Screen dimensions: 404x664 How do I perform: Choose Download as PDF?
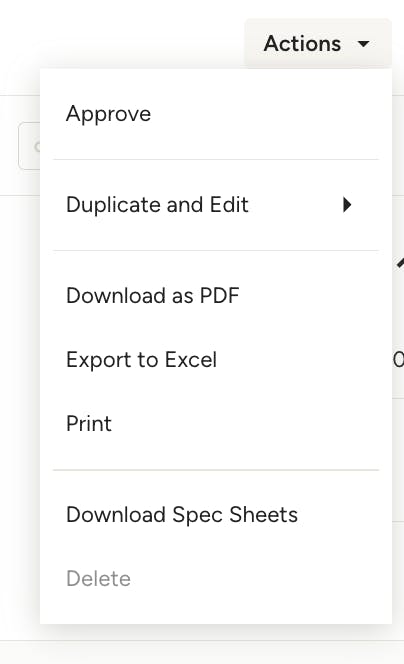(x=216, y=296)
